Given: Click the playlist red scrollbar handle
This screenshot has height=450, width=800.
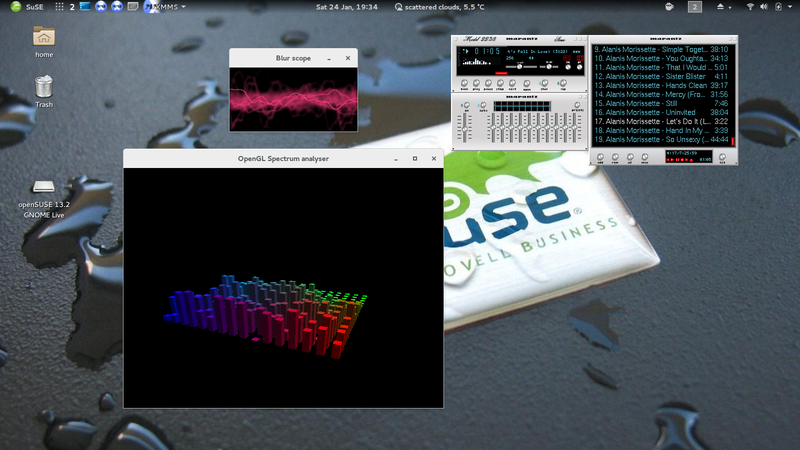Looking at the screenshot, I should 733,141.
